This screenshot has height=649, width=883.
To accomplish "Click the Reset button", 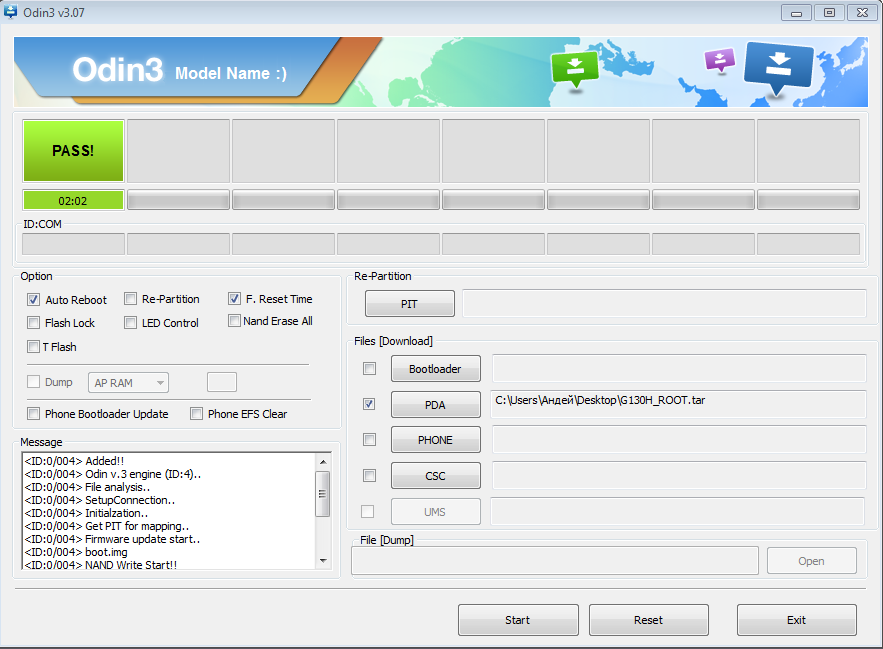I will pyautogui.click(x=648, y=620).
